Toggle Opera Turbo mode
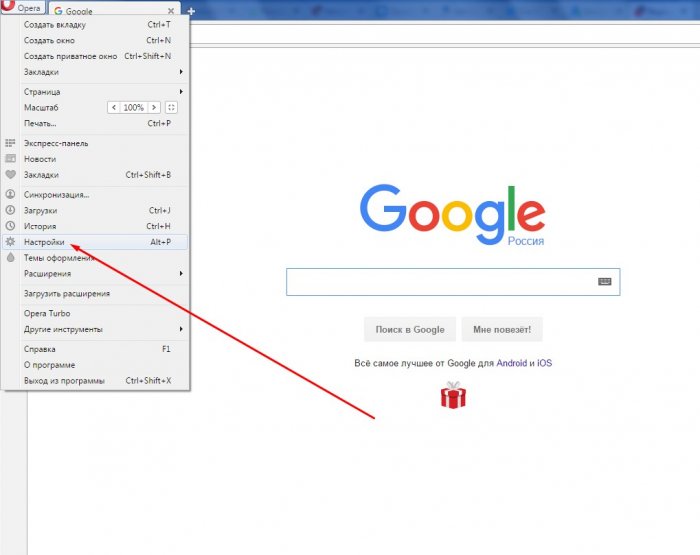The width and height of the screenshot is (700, 555). point(48,313)
